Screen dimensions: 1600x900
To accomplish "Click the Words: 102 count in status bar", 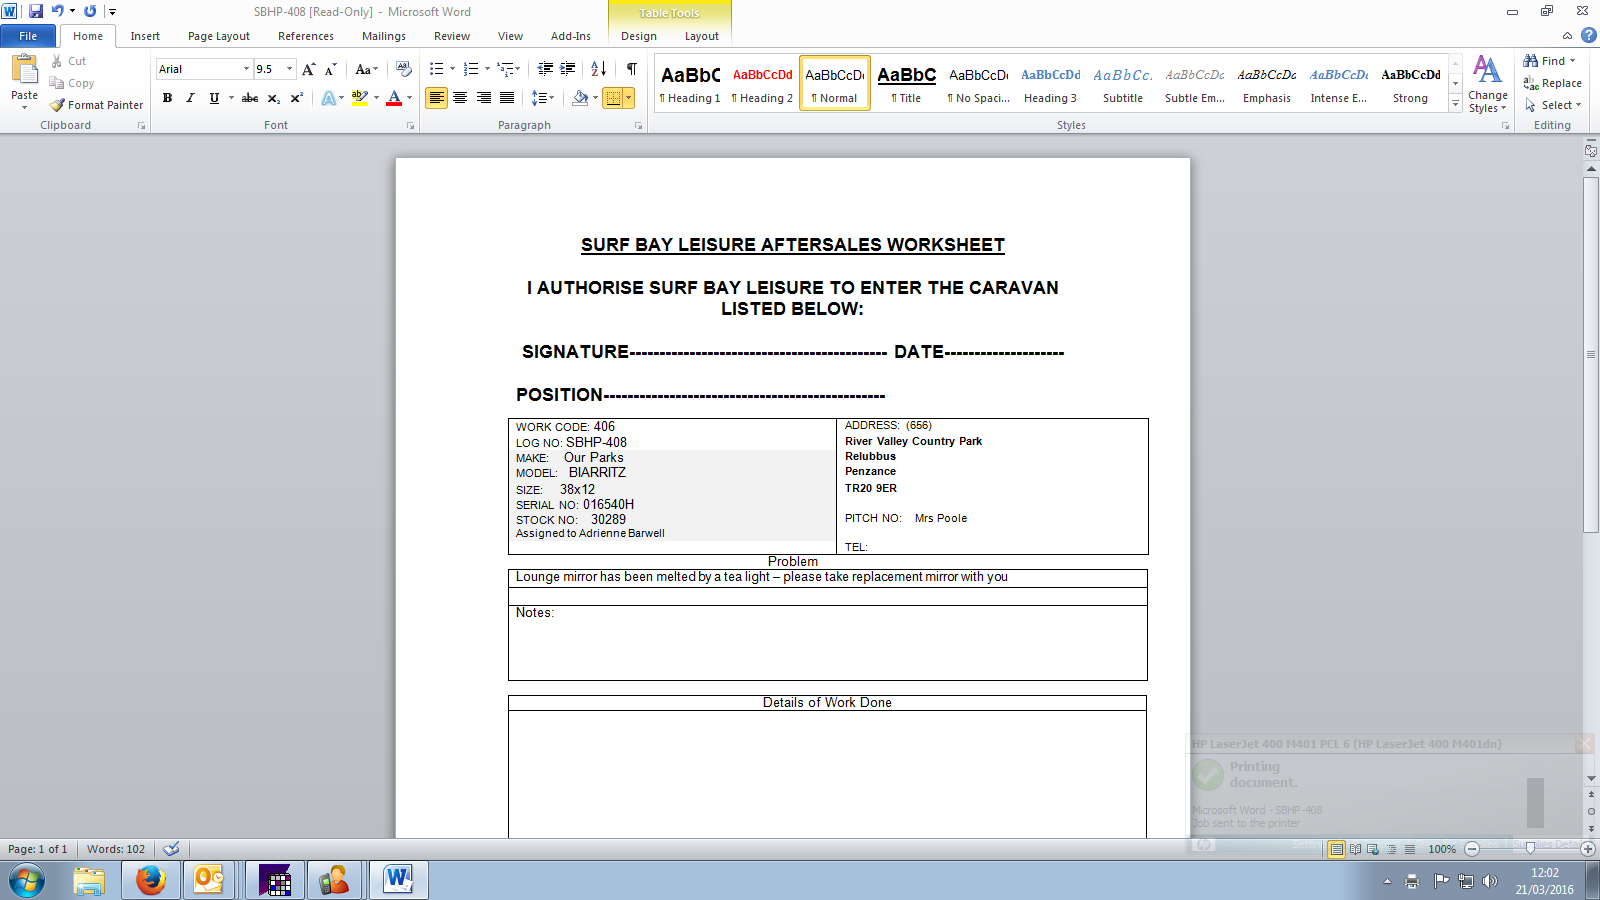I will [116, 849].
